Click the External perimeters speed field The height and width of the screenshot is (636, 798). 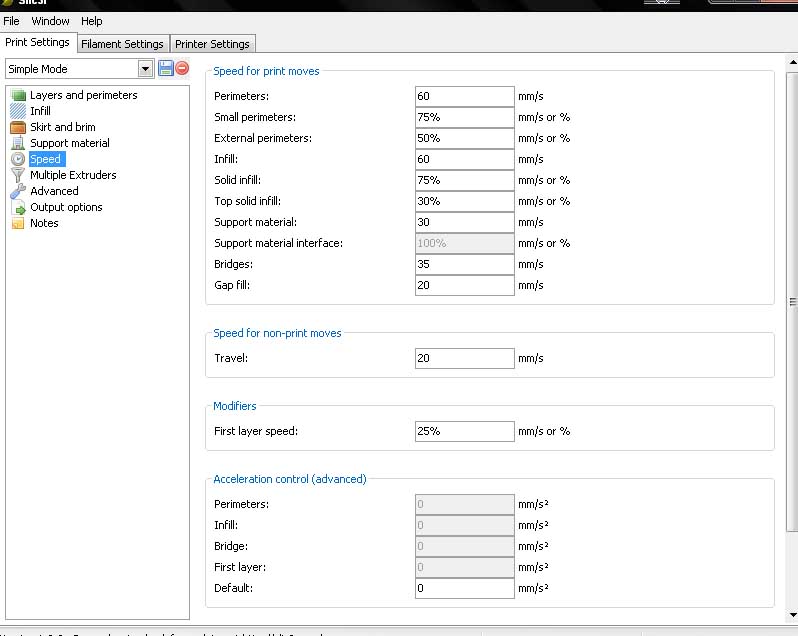click(465, 138)
